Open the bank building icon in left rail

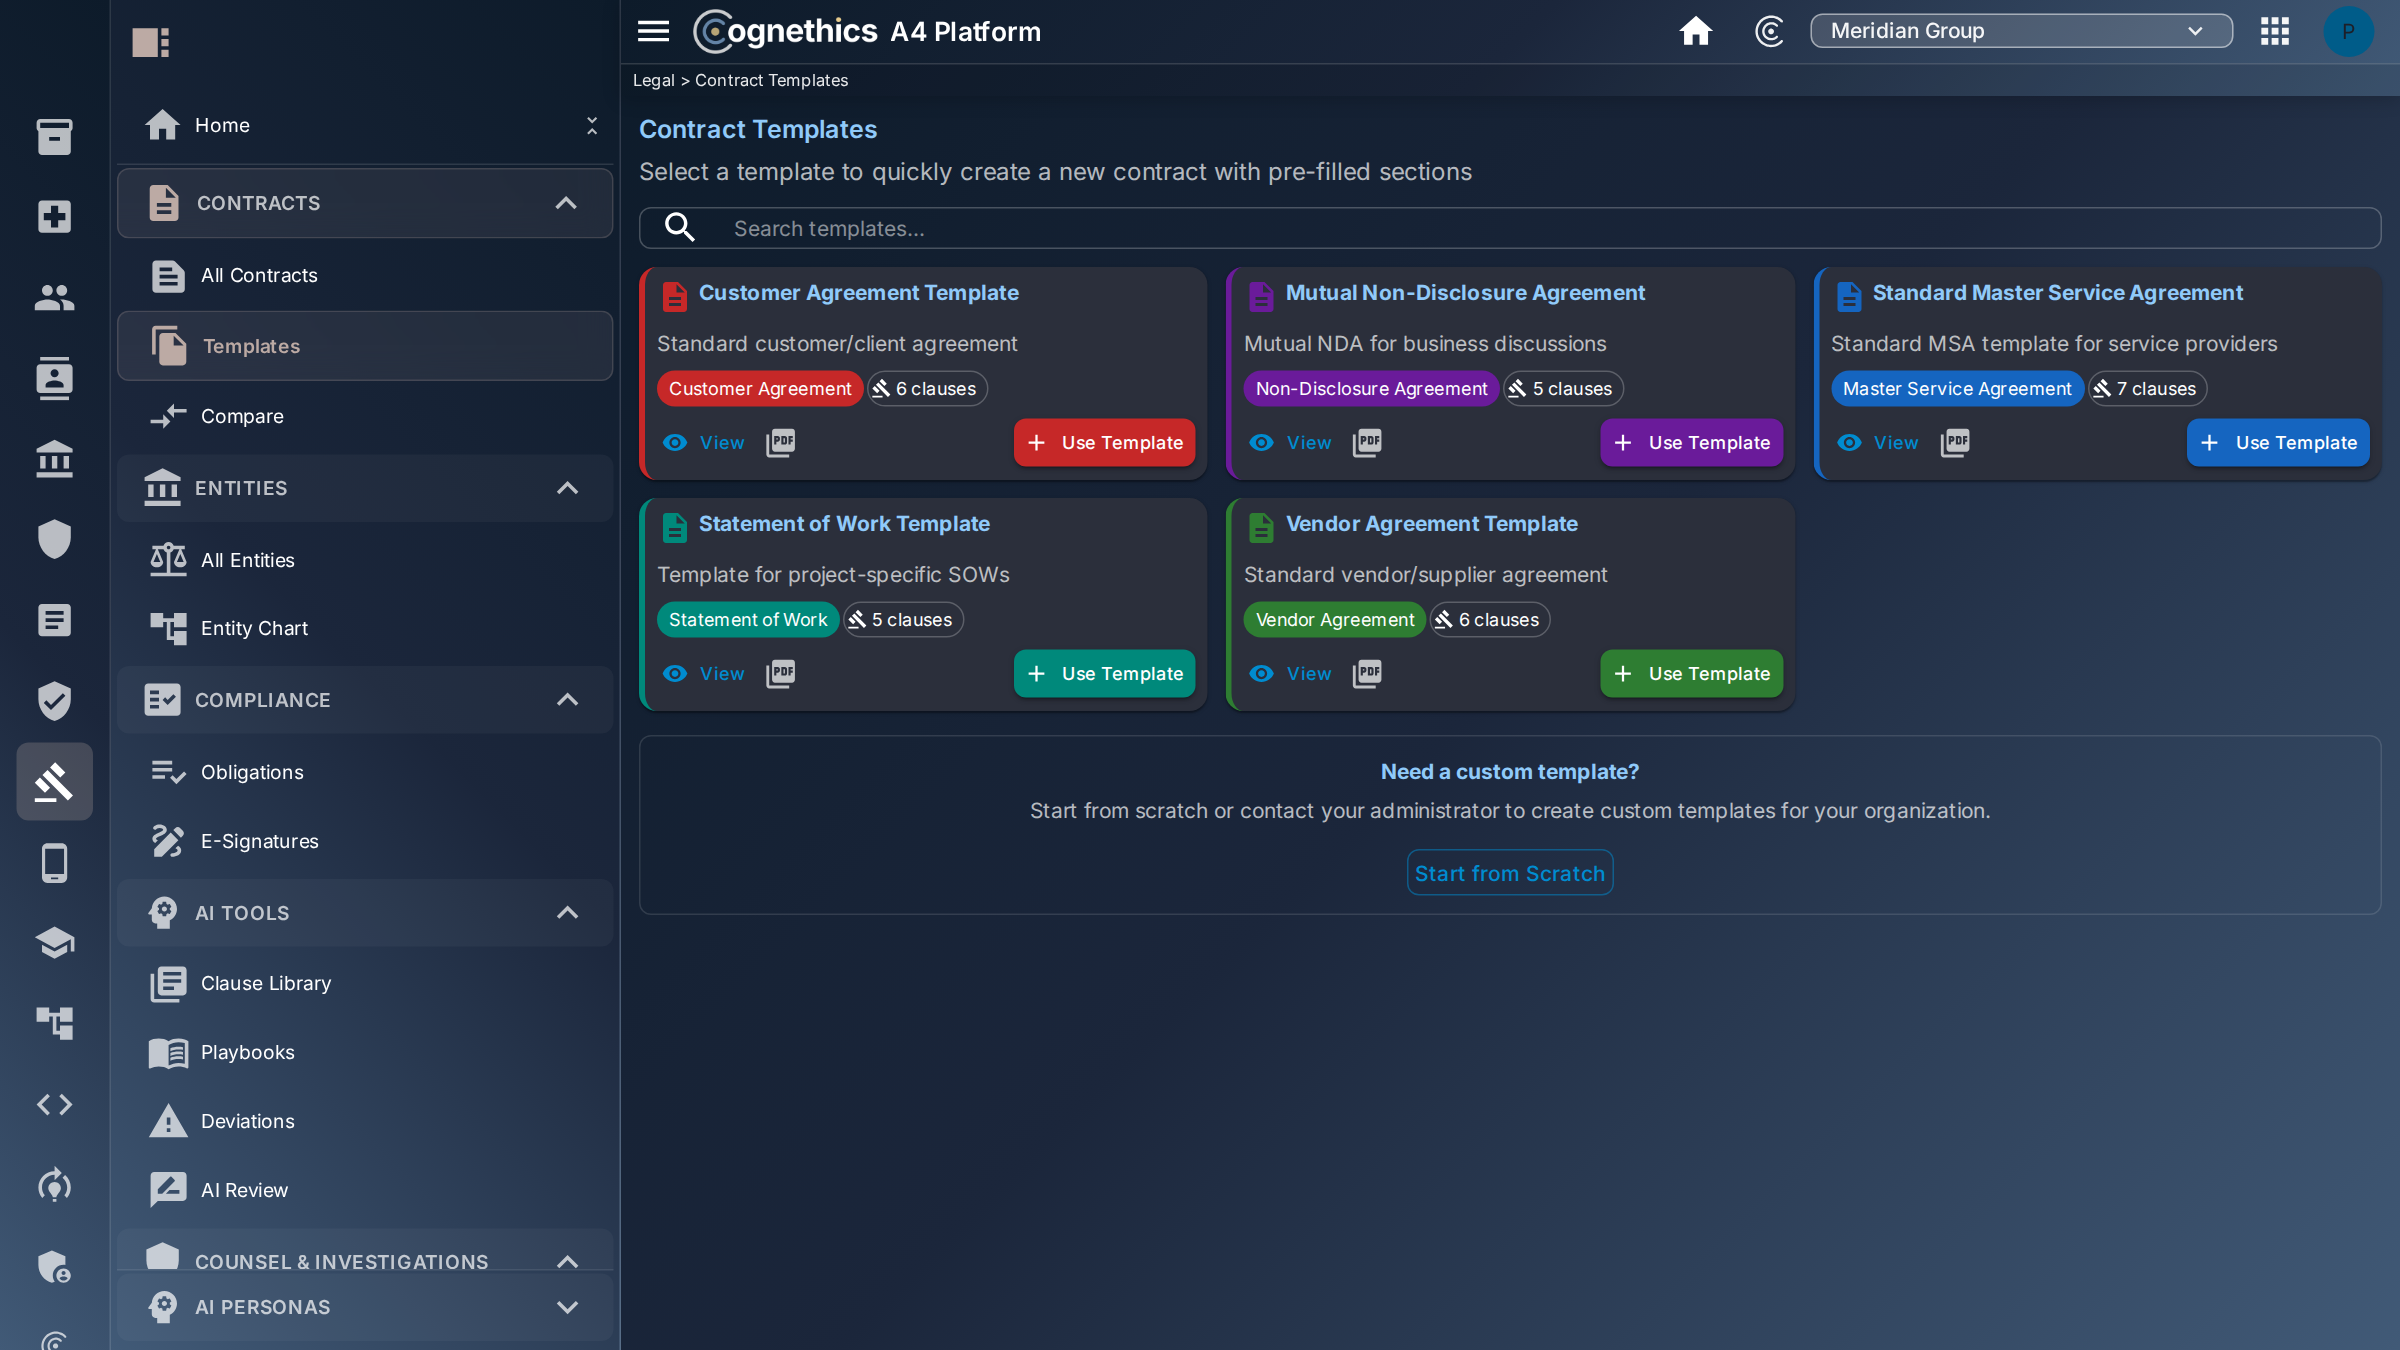point(54,459)
